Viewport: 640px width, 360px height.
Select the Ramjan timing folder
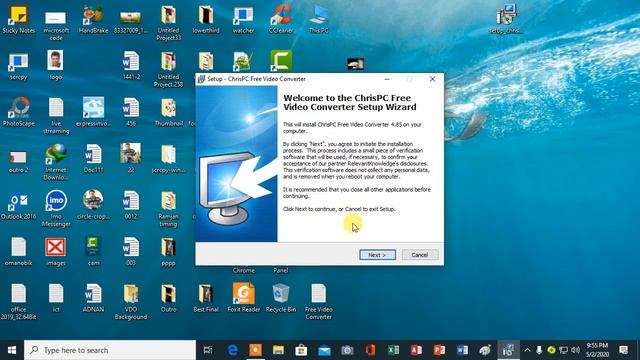coord(168,209)
